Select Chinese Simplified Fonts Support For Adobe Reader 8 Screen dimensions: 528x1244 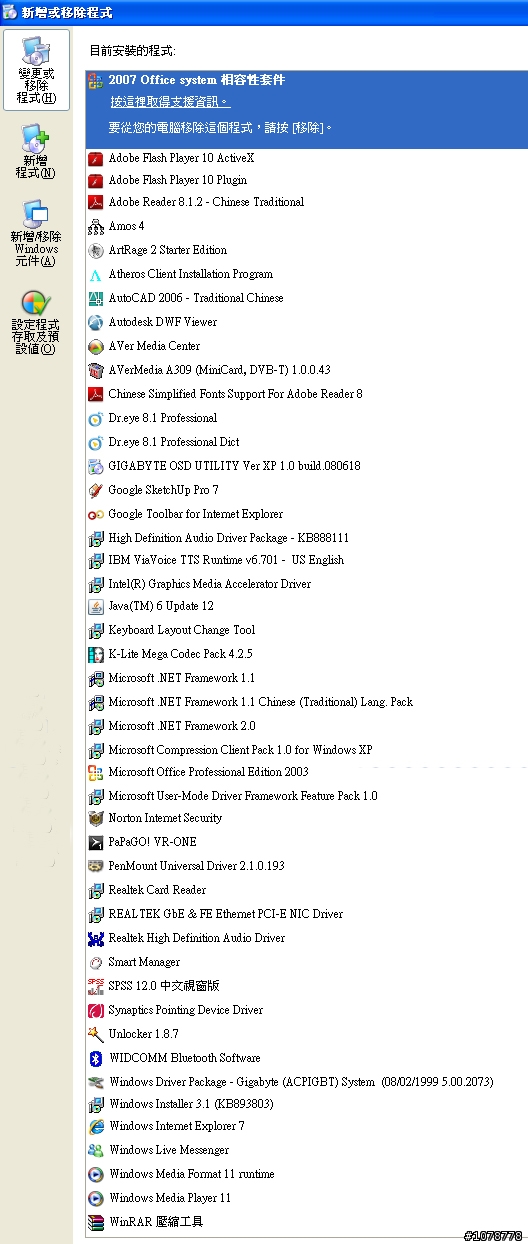coord(306,394)
